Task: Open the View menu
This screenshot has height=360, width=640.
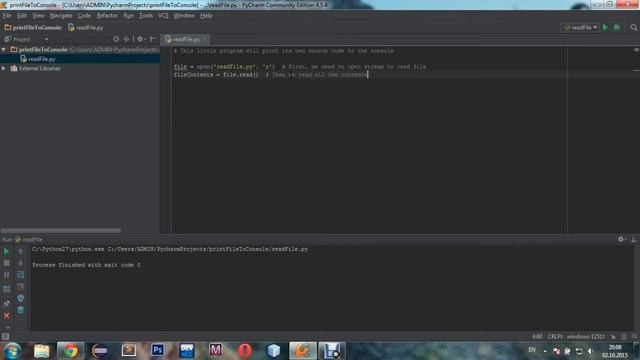Action: click(x=38, y=16)
